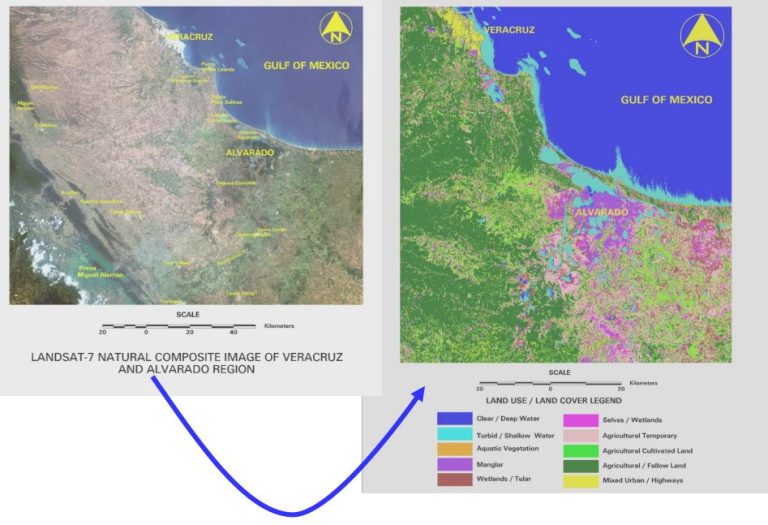Select the Selvas / Wetlands magenta swatch
768x525 pixels.
[581, 420]
